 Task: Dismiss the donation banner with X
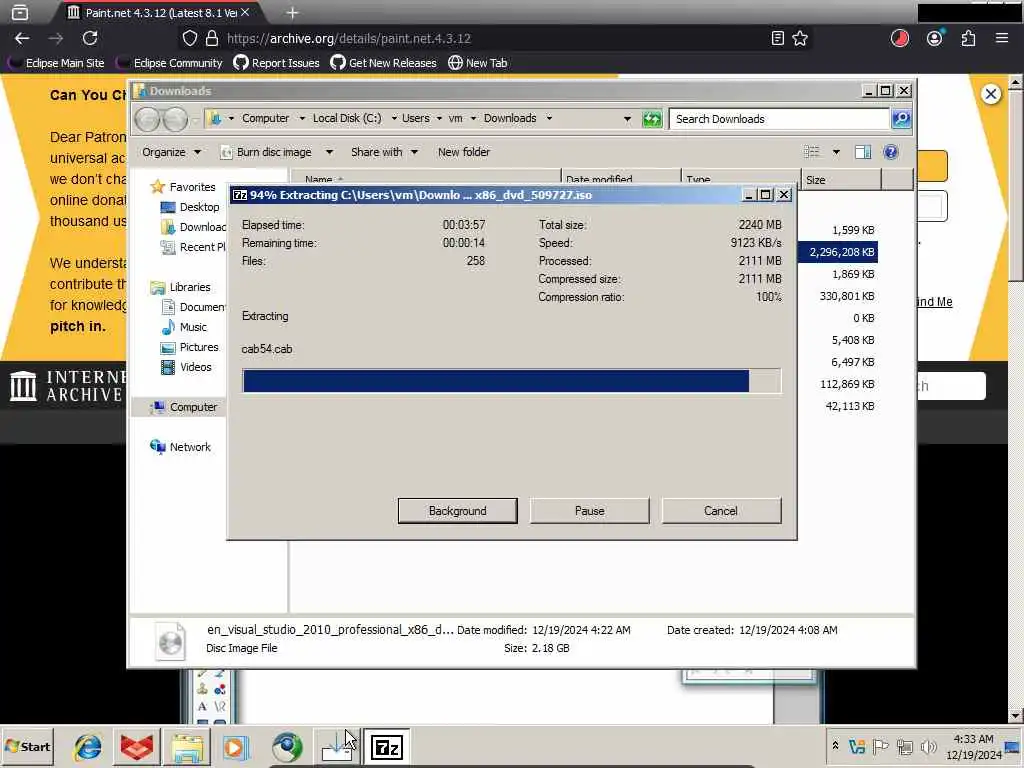(x=991, y=94)
